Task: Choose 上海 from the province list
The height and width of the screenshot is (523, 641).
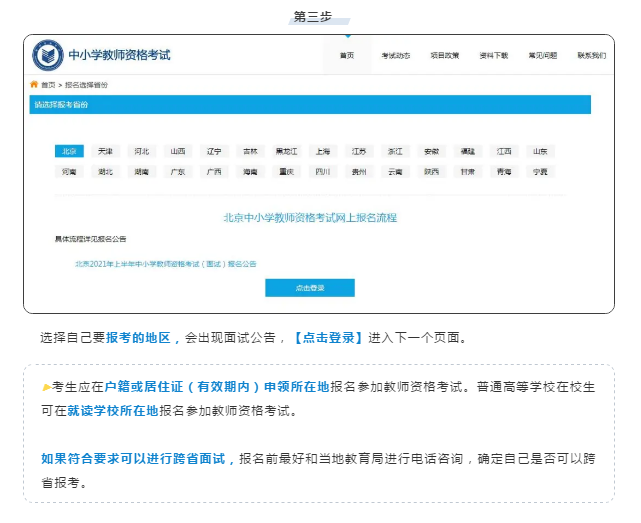Action: click(x=322, y=151)
